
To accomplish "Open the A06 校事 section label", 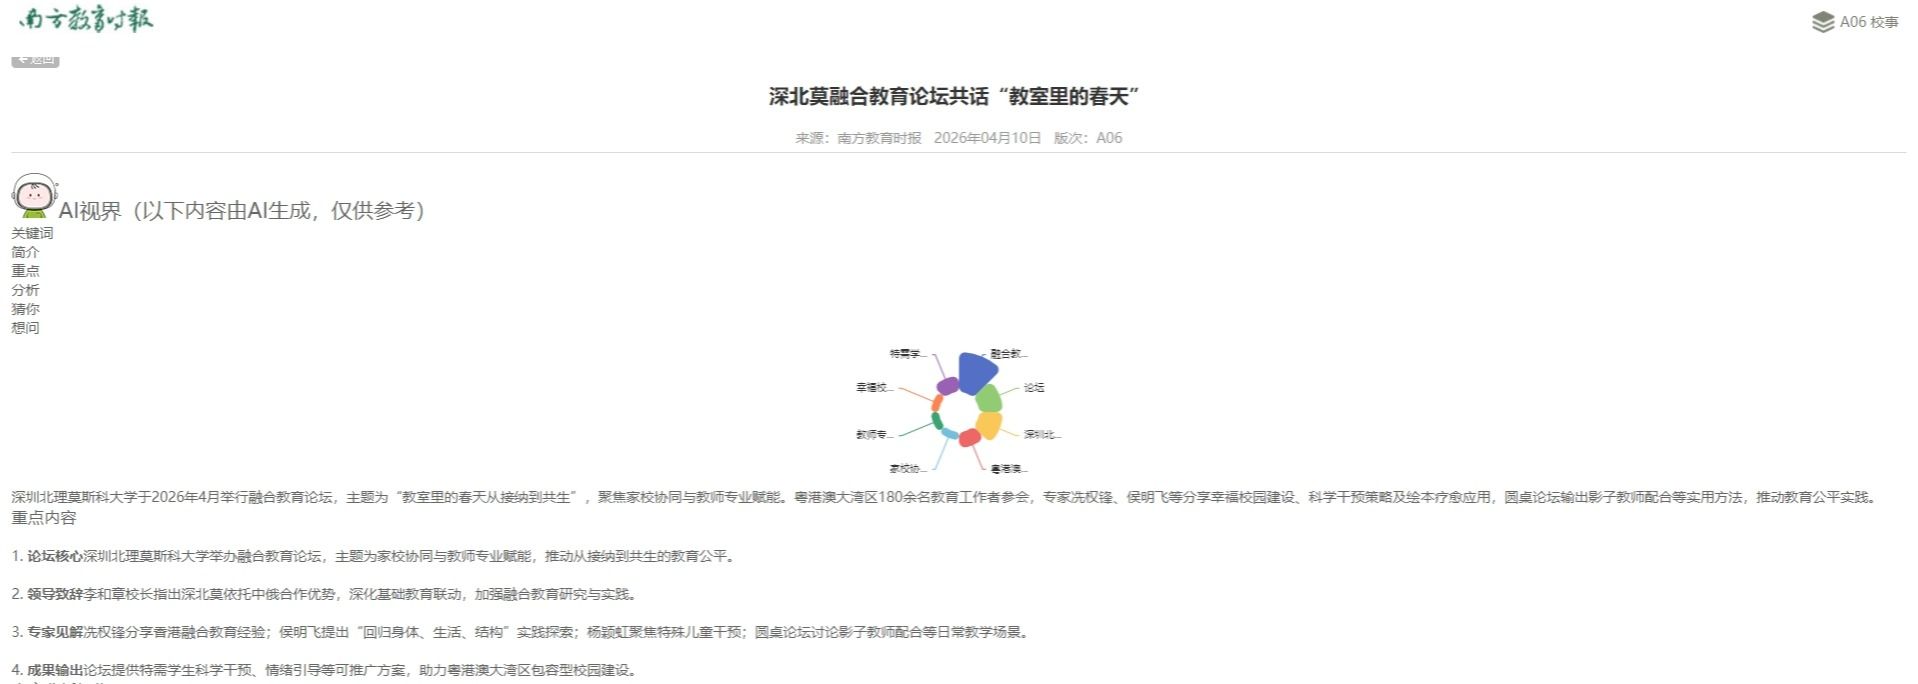I will tap(1868, 22).
